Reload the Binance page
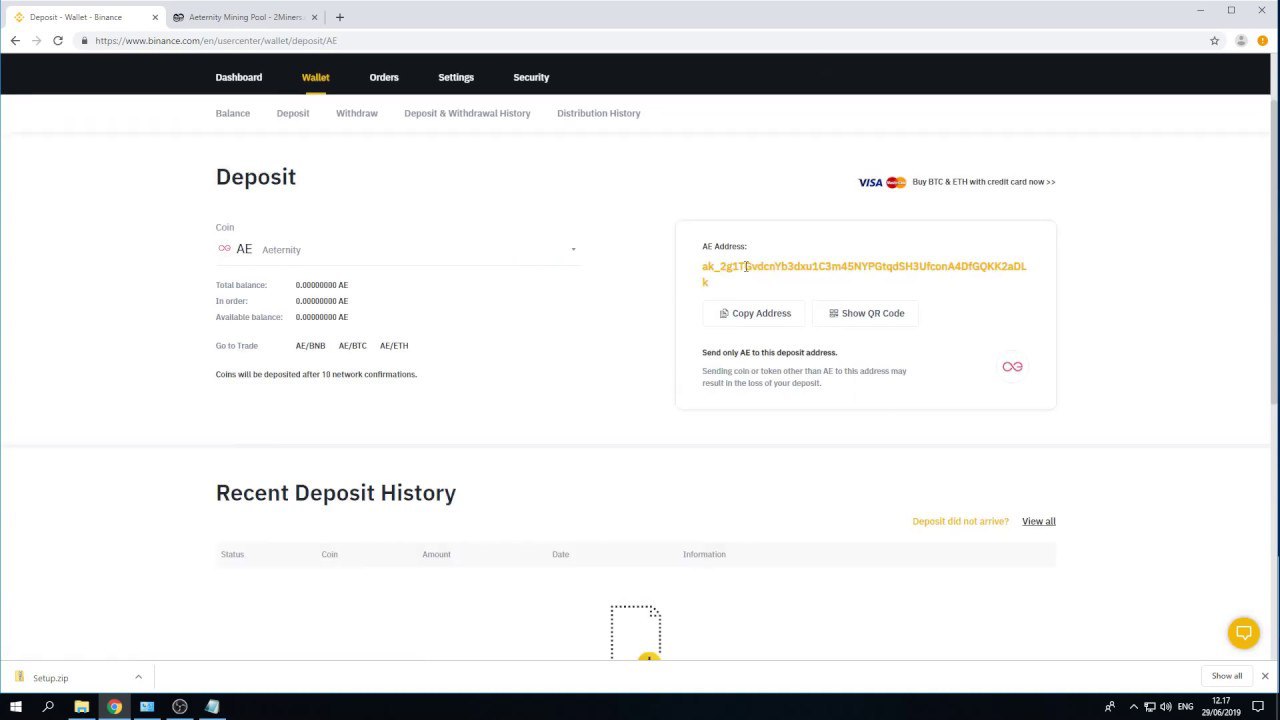This screenshot has height=720, width=1280. 58,41
